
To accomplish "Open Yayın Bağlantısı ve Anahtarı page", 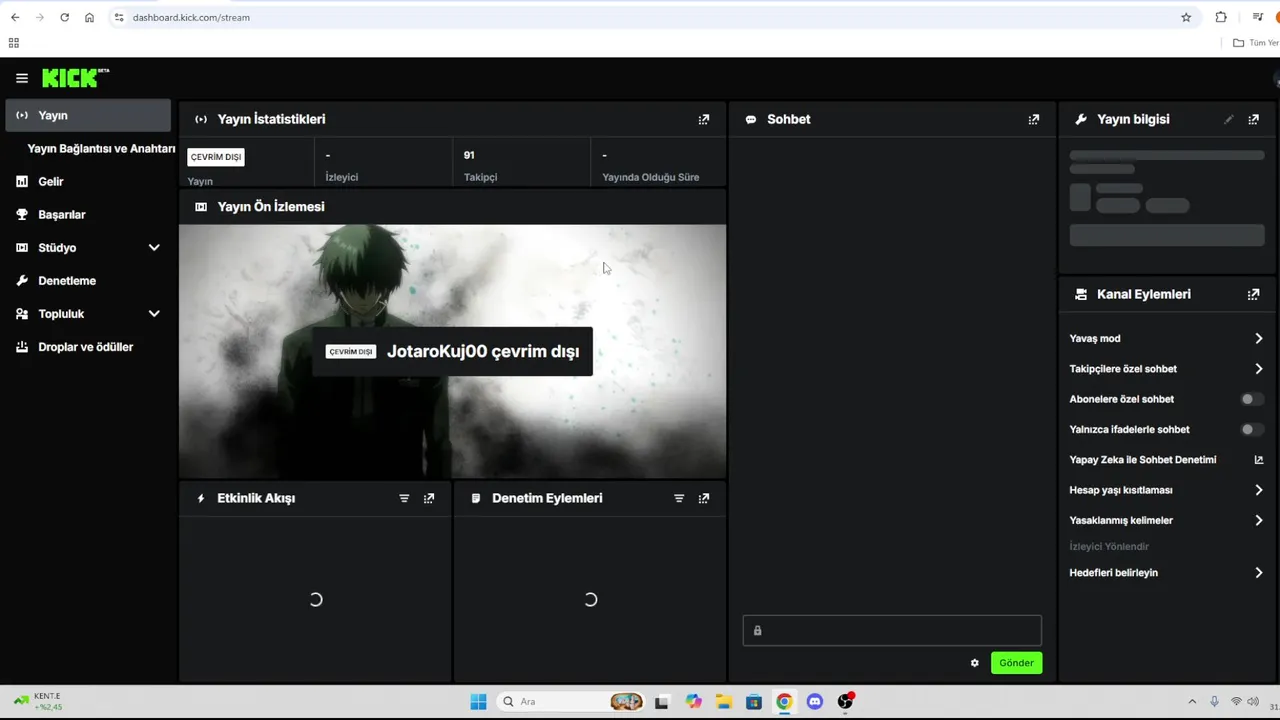I will [x=101, y=148].
